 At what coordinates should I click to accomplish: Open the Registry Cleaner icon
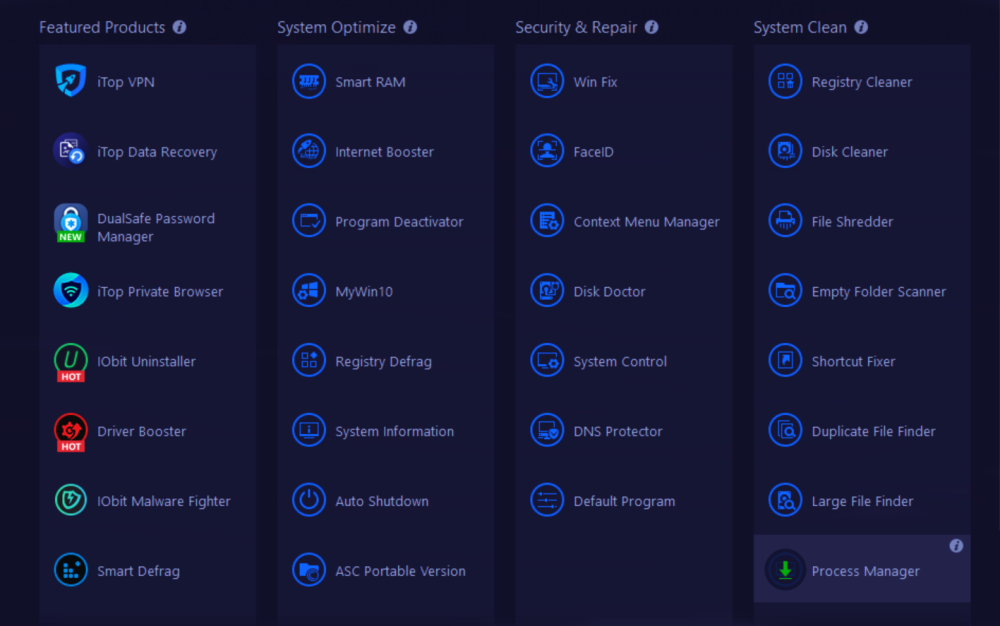coord(785,81)
